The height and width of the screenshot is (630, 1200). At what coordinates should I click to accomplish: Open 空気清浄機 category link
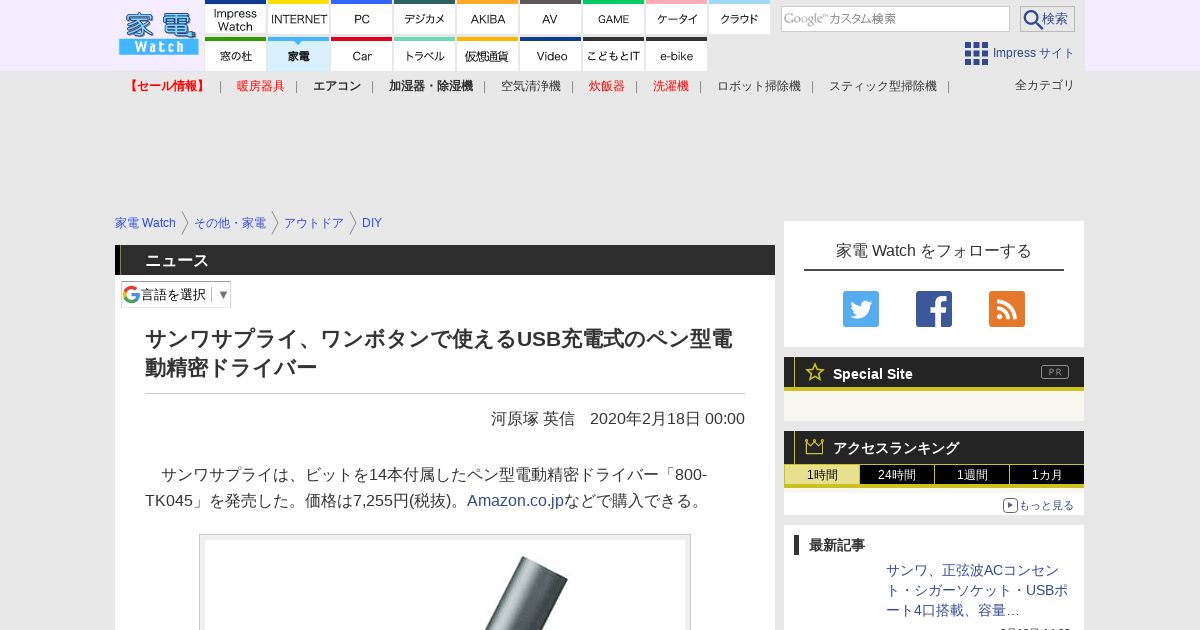pos(531,86)
